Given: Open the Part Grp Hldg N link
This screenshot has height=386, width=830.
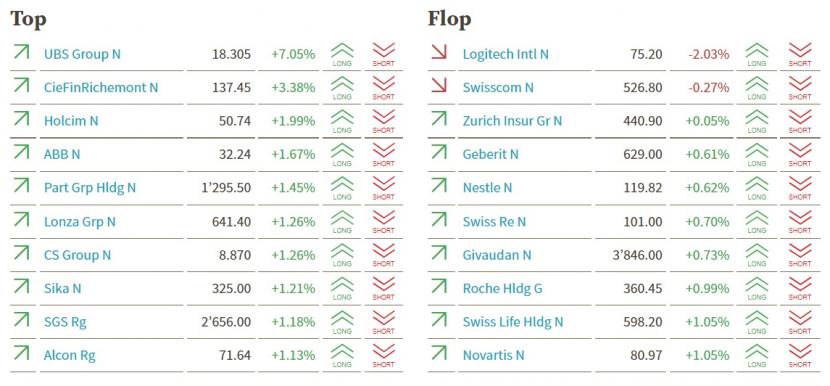Looking at the screenshot, I should tap(90, 188).
